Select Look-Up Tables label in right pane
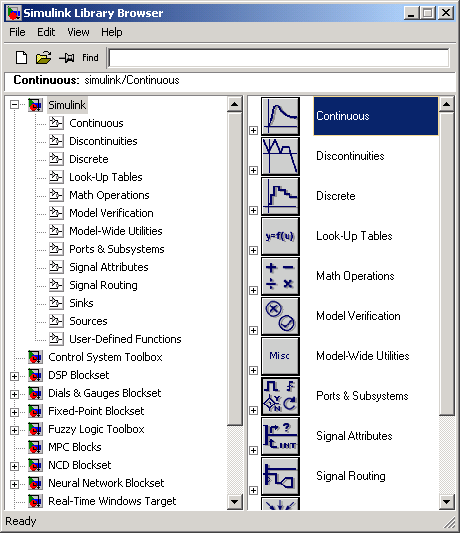 354,236
